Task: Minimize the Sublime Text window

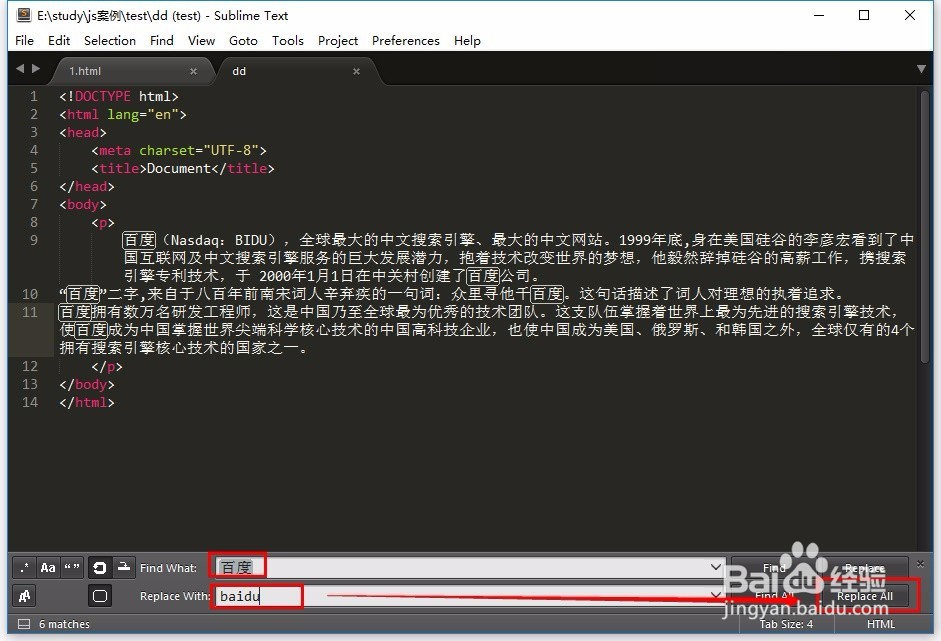Action: (819, 15)
